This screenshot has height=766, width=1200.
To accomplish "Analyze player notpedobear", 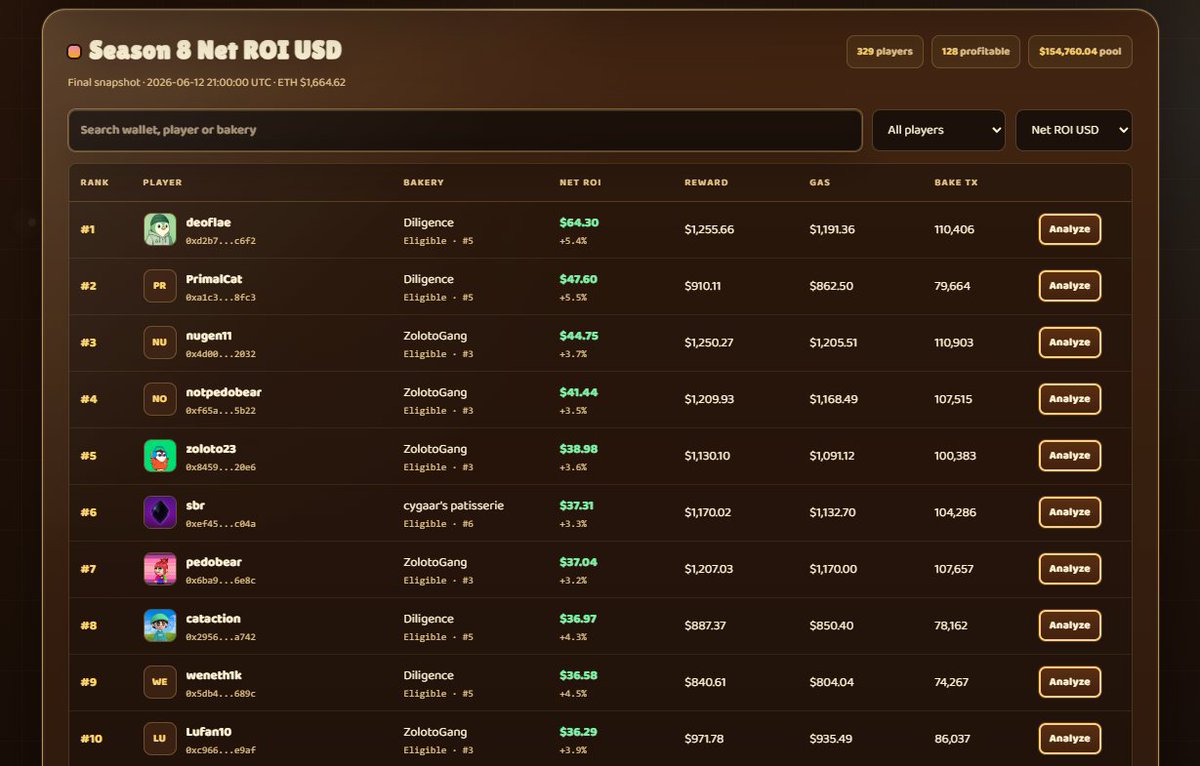I will (1070, 399).
